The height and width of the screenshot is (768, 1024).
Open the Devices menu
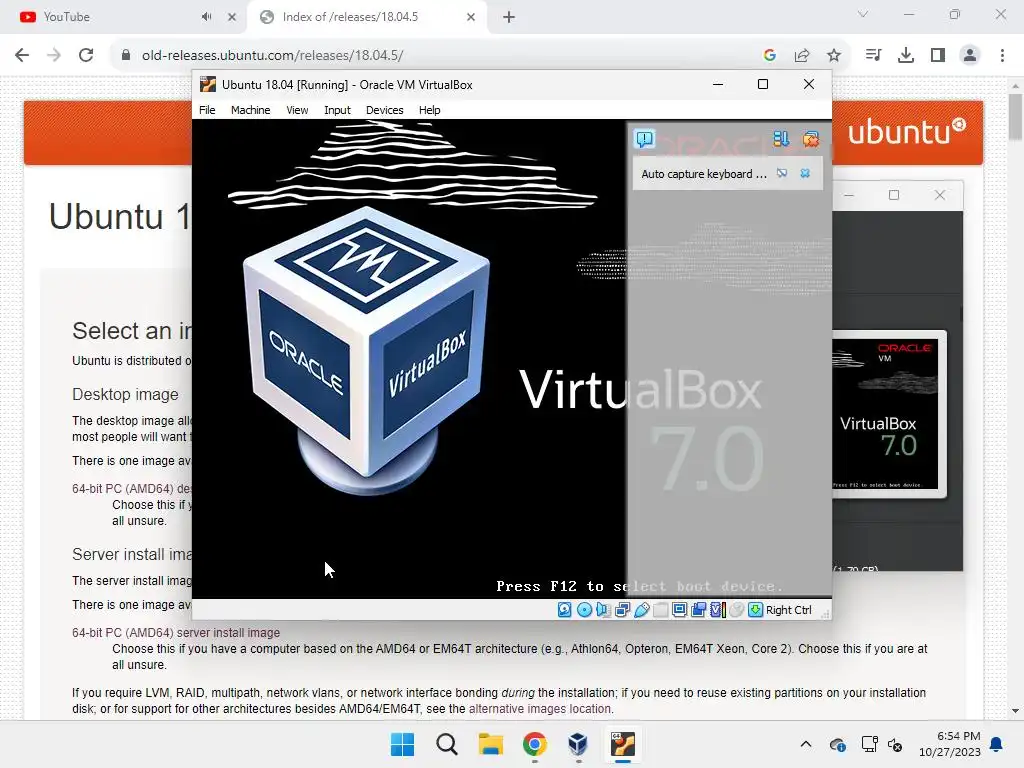point(384,110)
